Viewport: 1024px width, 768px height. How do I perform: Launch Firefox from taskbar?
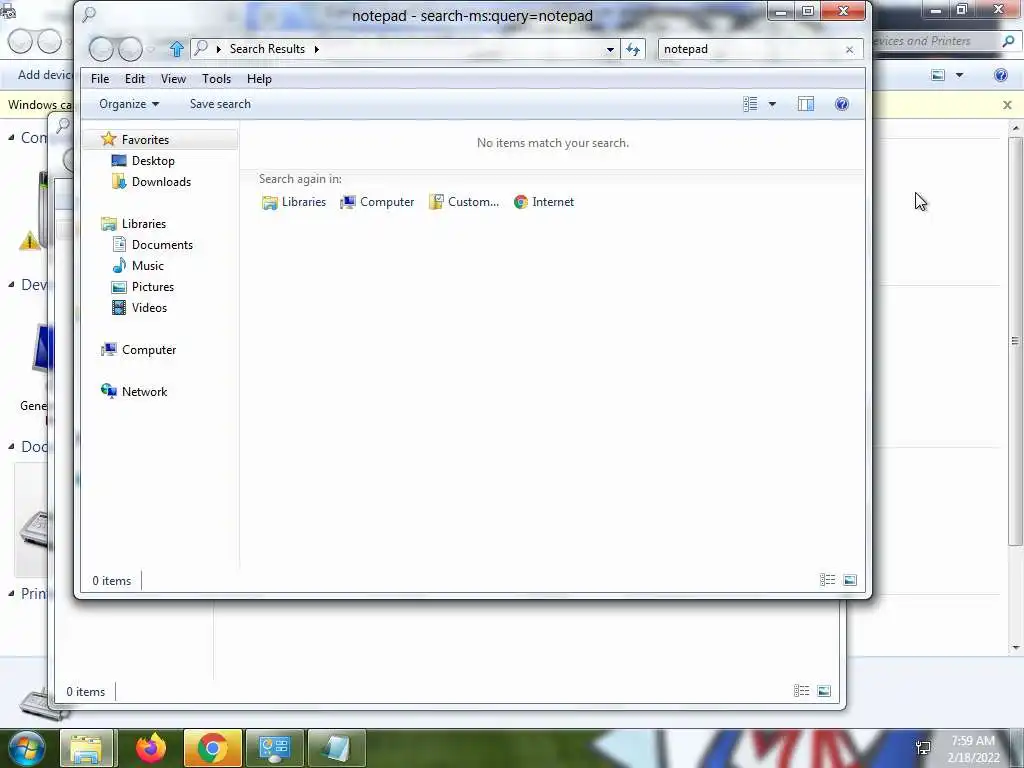pyautogui.click(x=151, y=748)
